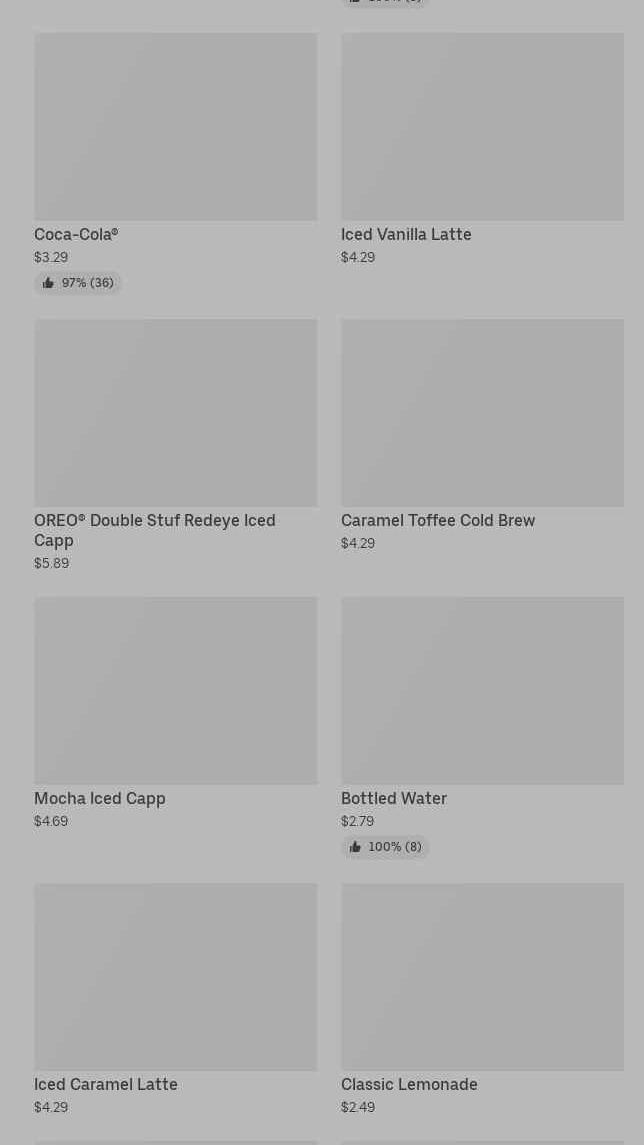Open the Iced Vanilla Latte image
Screen dimensions: 644x1145
482,126
